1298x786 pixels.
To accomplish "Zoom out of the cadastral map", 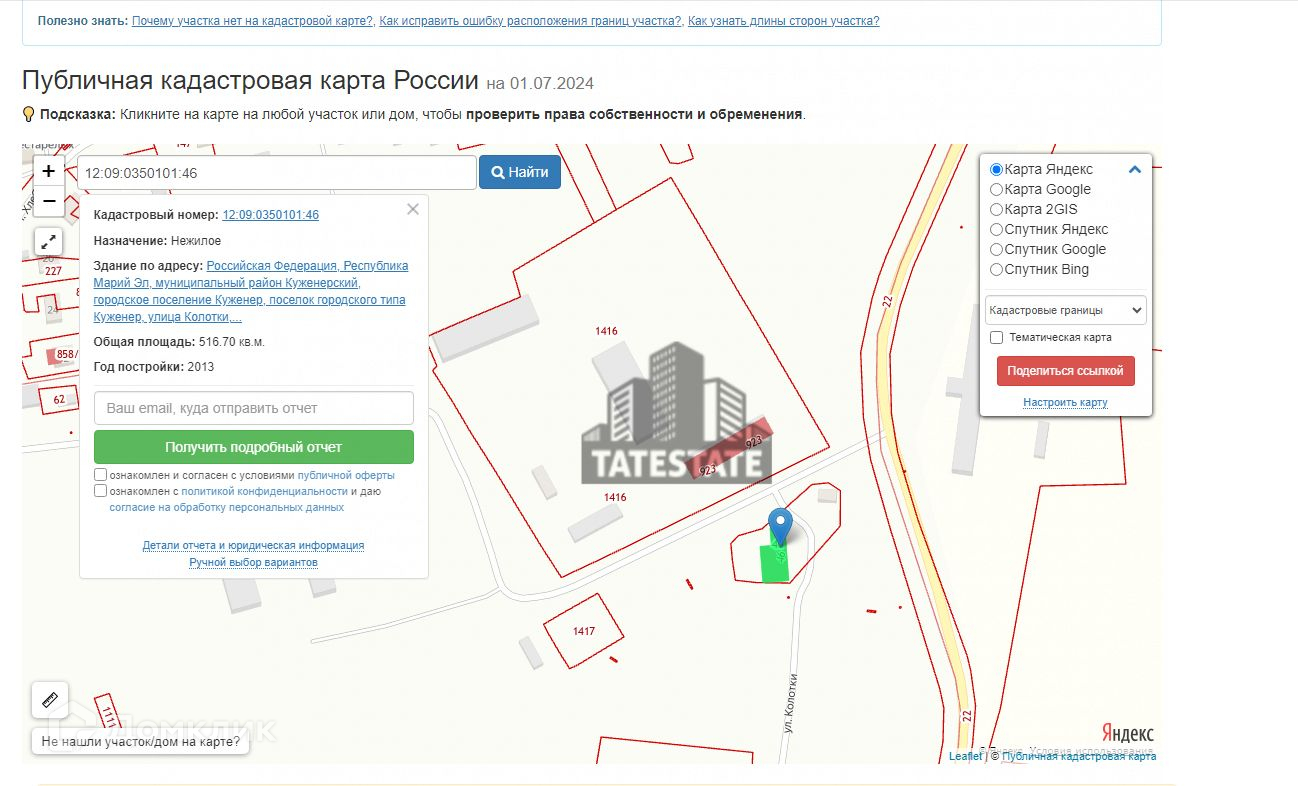I will coord(49,201).
